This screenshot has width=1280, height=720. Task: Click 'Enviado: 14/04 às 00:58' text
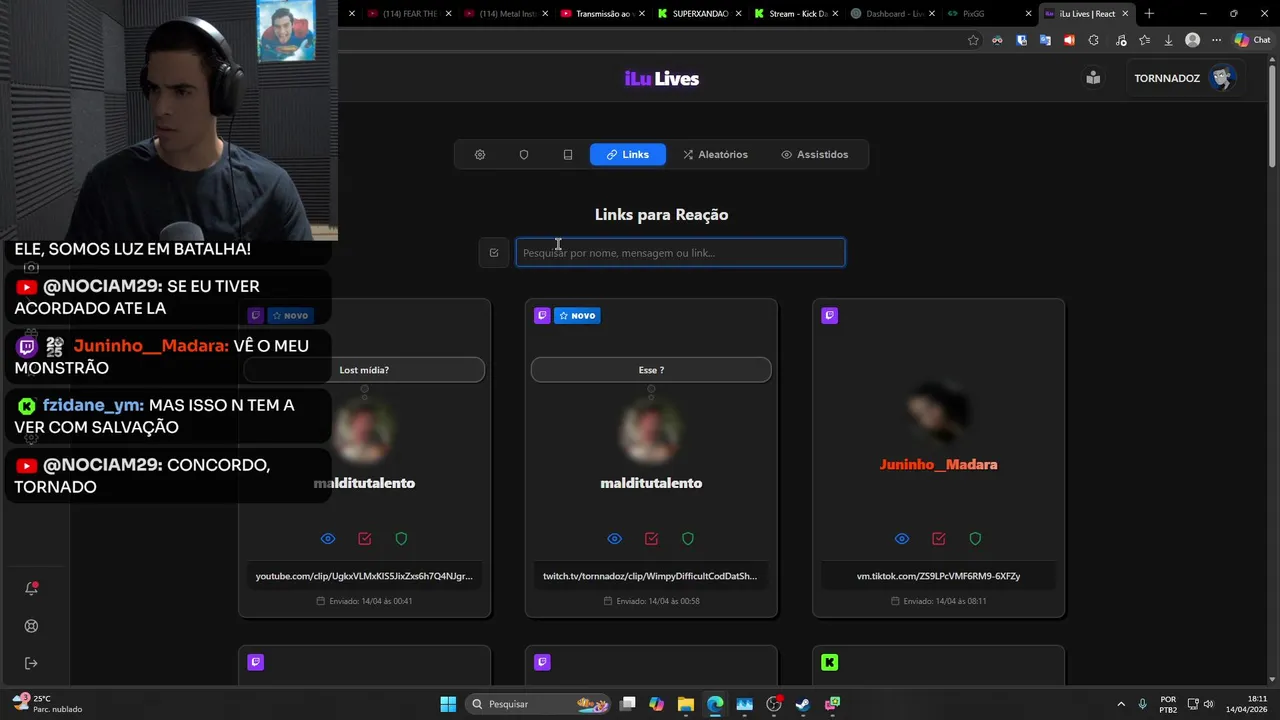point(658,601)
